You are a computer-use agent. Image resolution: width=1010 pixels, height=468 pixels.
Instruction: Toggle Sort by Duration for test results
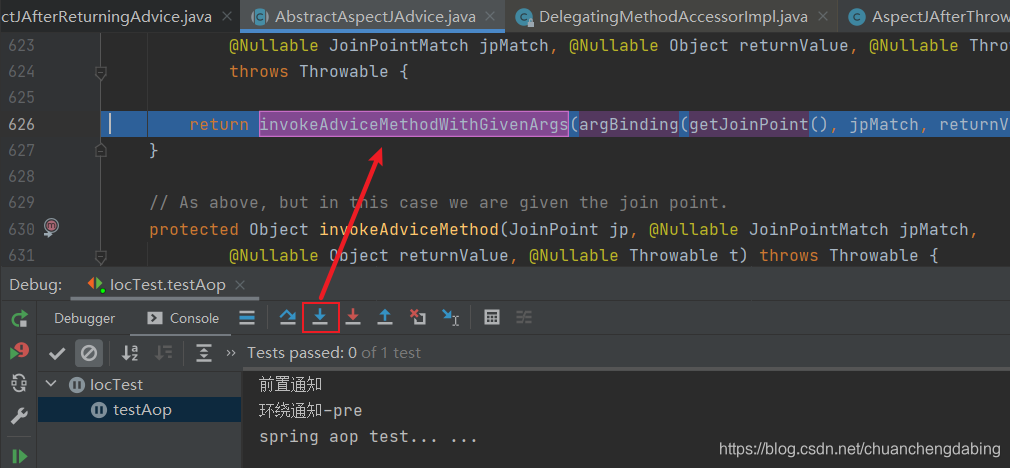164,353
